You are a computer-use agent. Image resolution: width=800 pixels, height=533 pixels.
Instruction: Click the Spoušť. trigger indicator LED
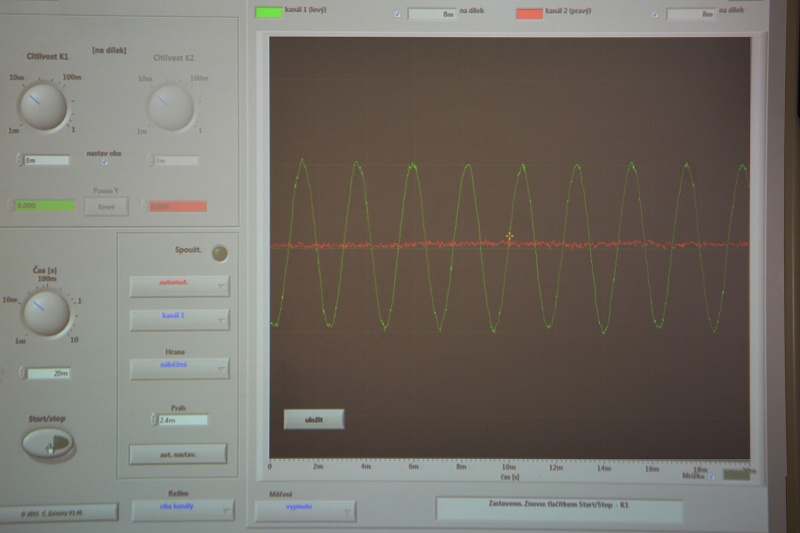(x=219, y=253)
